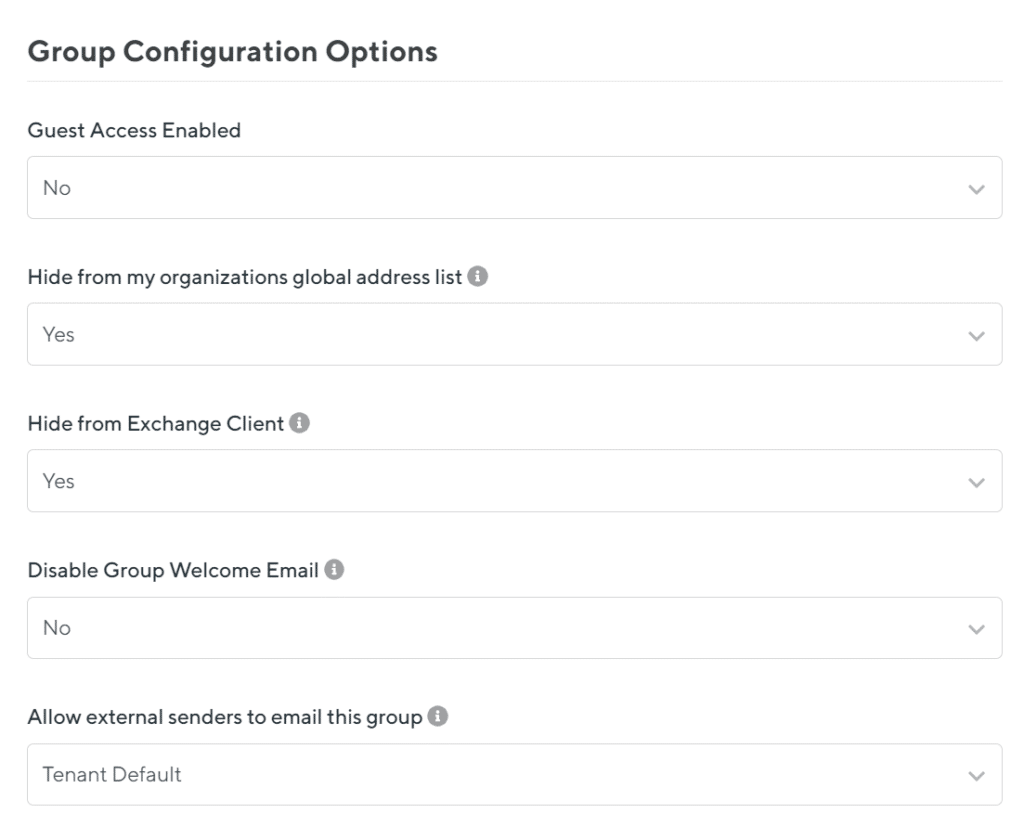1024x826 pixels.
Task: Click the allow external senders label text
Action: (x=230, y=714)
